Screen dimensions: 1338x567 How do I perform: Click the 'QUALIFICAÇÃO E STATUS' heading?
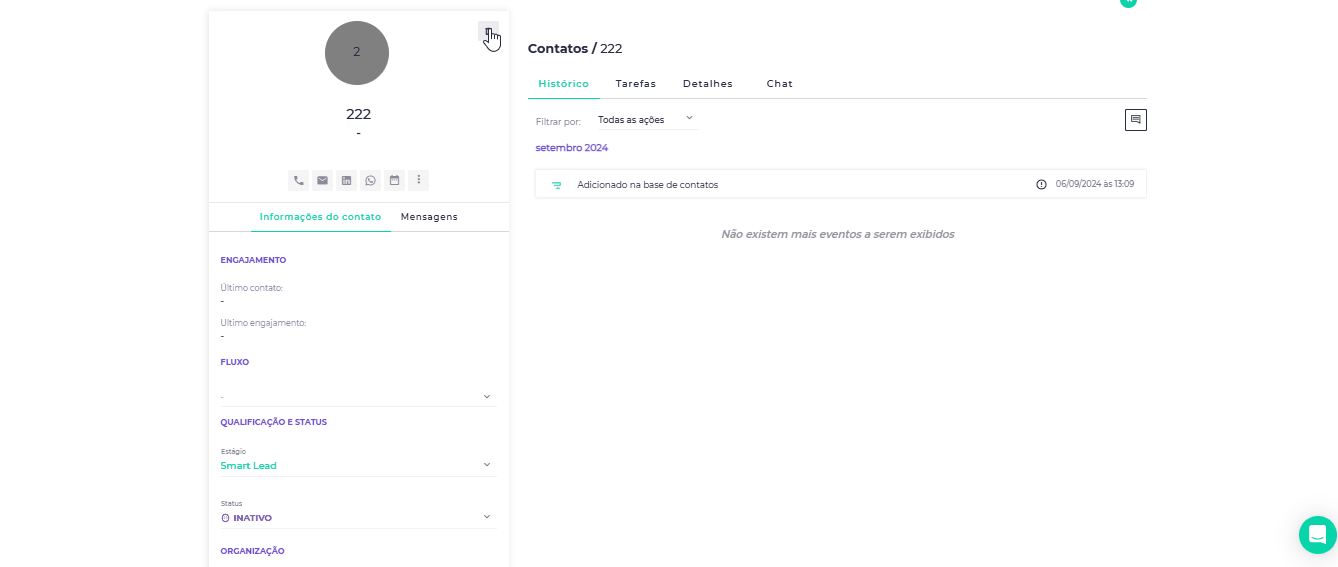[x=274, y=422]
